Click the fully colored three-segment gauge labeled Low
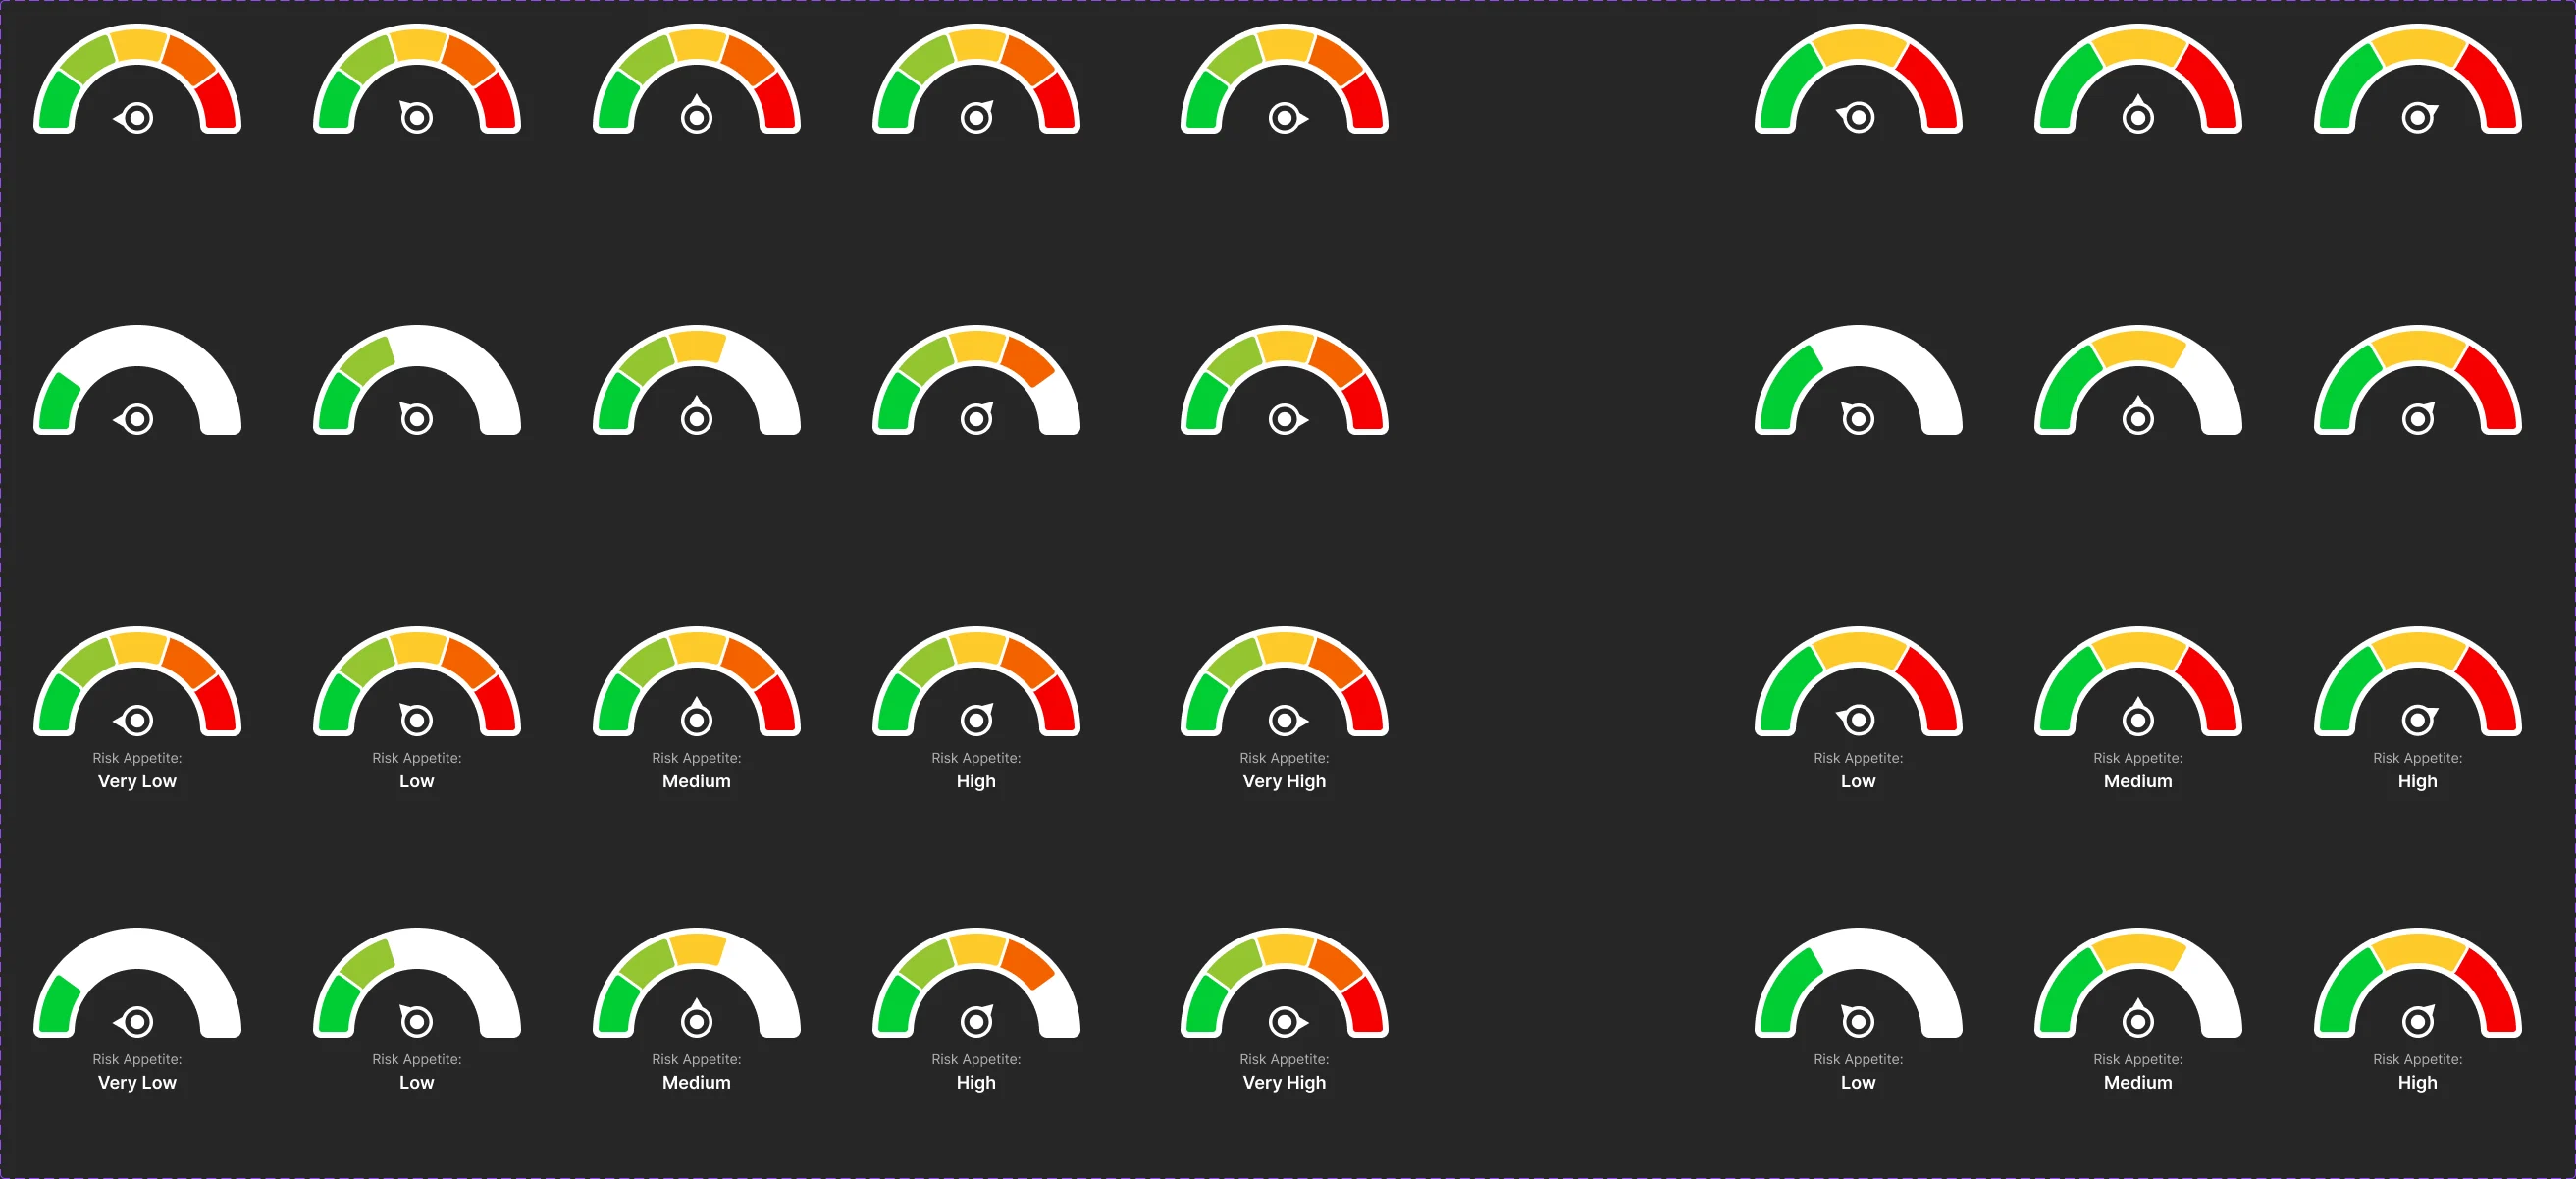Image resolution: width=2576 pixels, height=1179 pixels. [x=1858, y=682]
